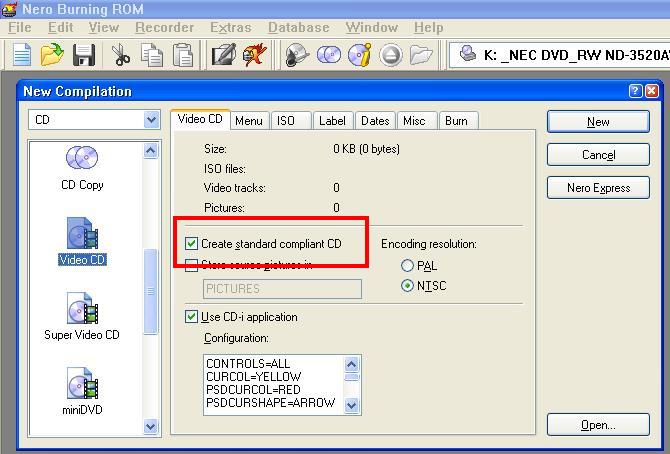Open the Window menu
This screenshot has height=454, width=670.
(x=372, y=27)
